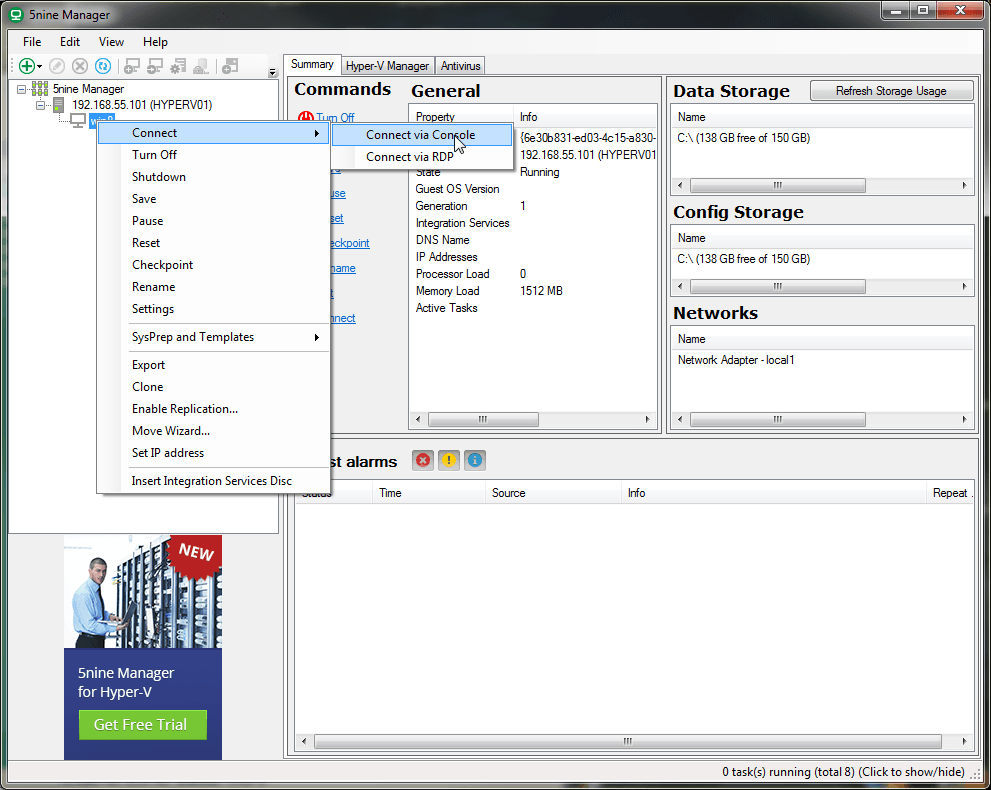
Task: Click the green Add plus toolbar icon
Action: [27, 66]
